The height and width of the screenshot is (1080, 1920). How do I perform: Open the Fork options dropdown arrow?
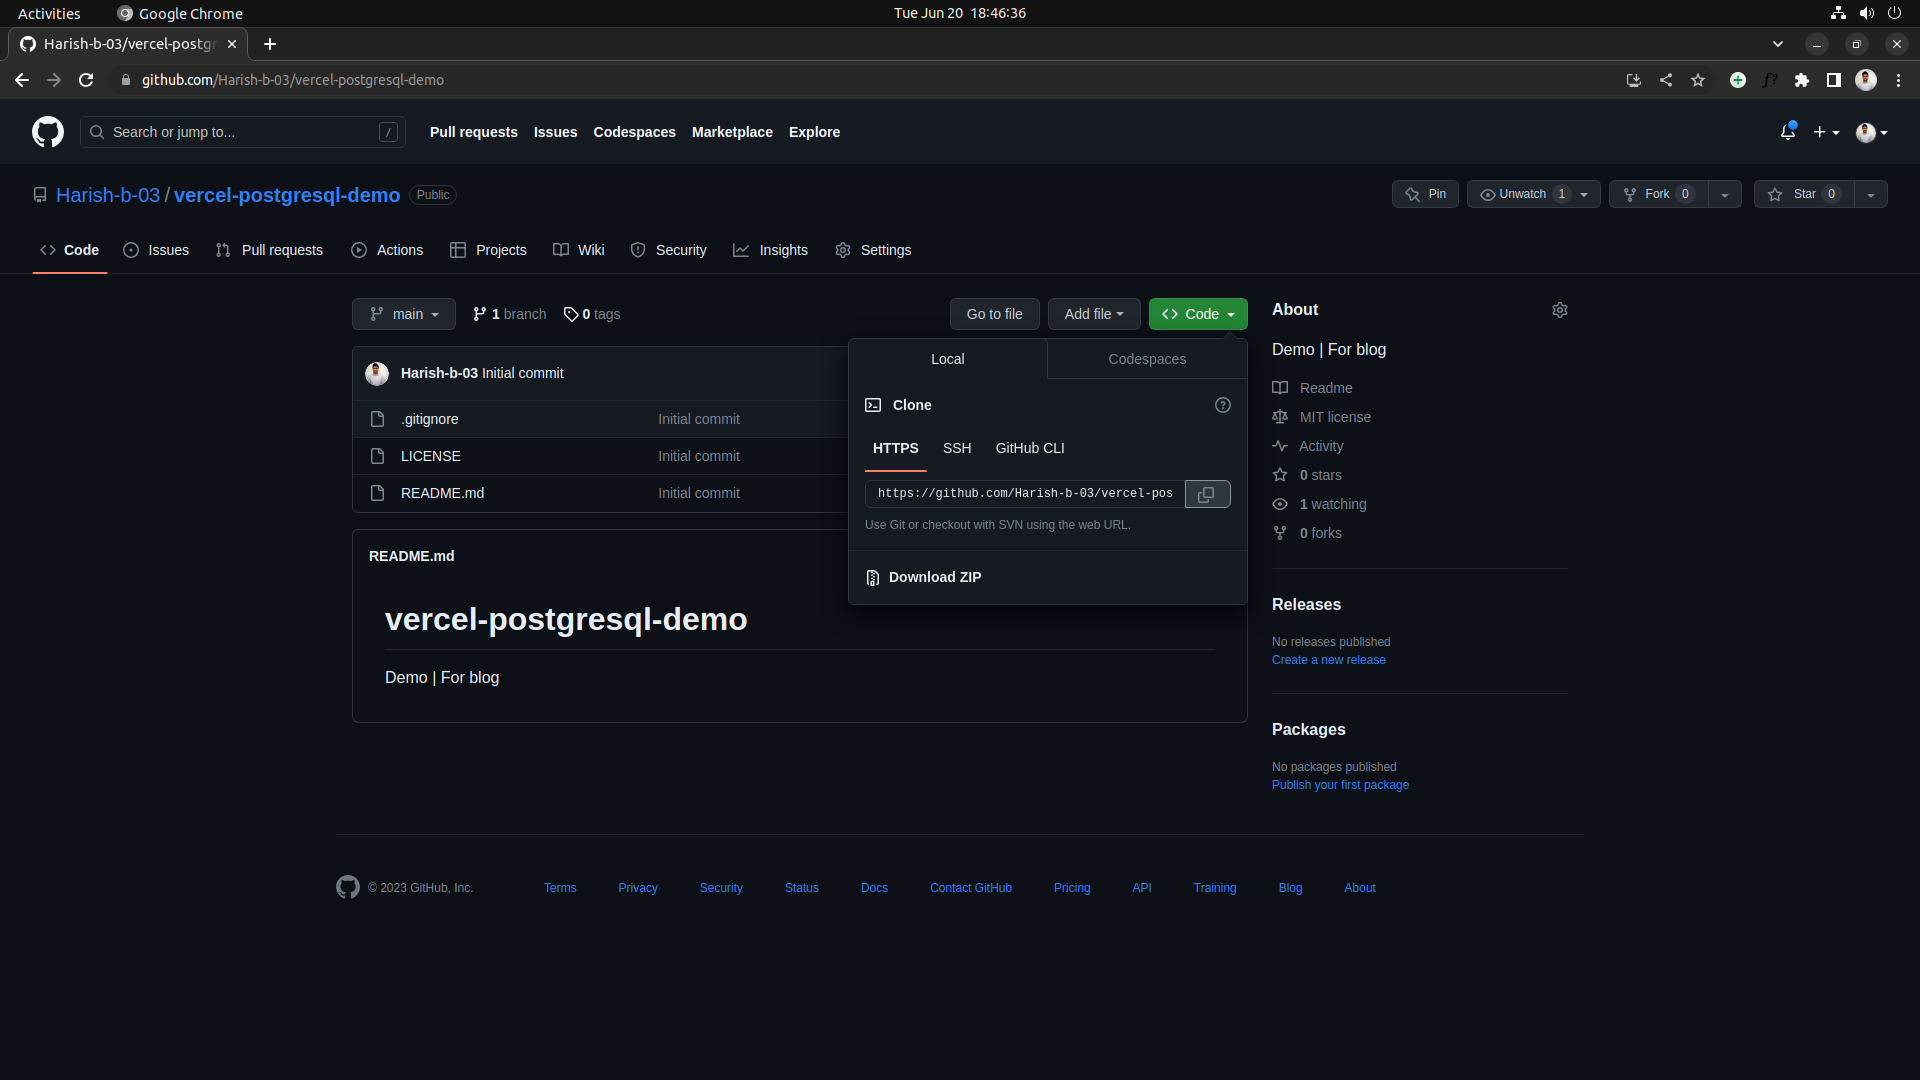pyautogui.click(x=1725, y=194)
